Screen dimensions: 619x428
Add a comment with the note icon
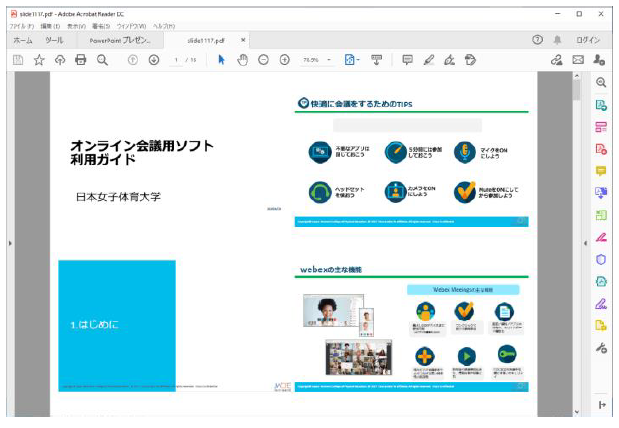click(x=407, y=60)
